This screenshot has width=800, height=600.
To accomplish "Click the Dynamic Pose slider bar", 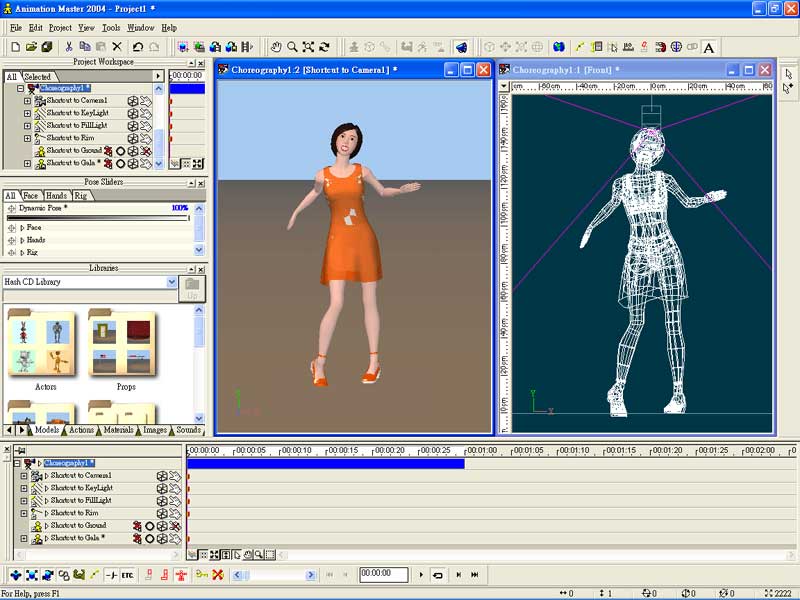I will click(98, 218).
